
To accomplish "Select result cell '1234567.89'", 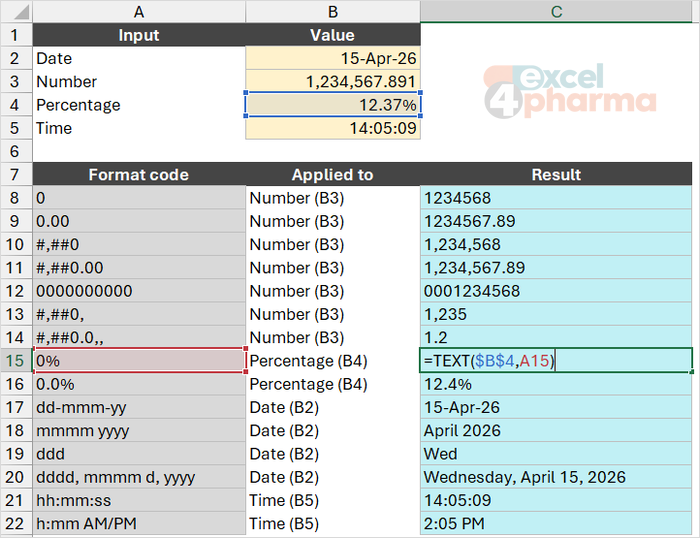I will pos(556,221).
